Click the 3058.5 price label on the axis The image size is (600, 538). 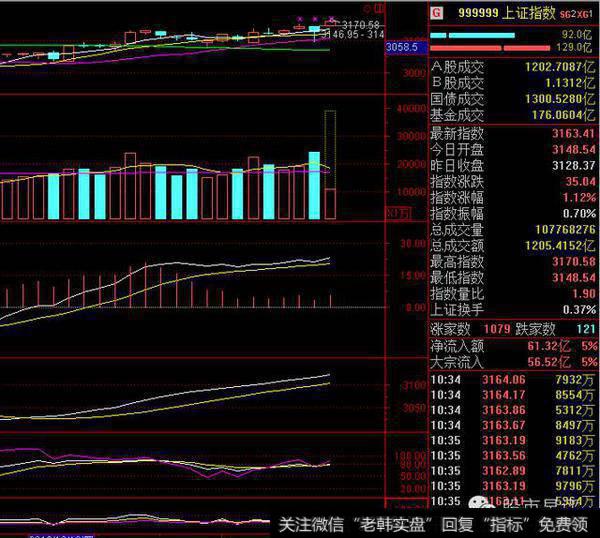pos(401,47)
